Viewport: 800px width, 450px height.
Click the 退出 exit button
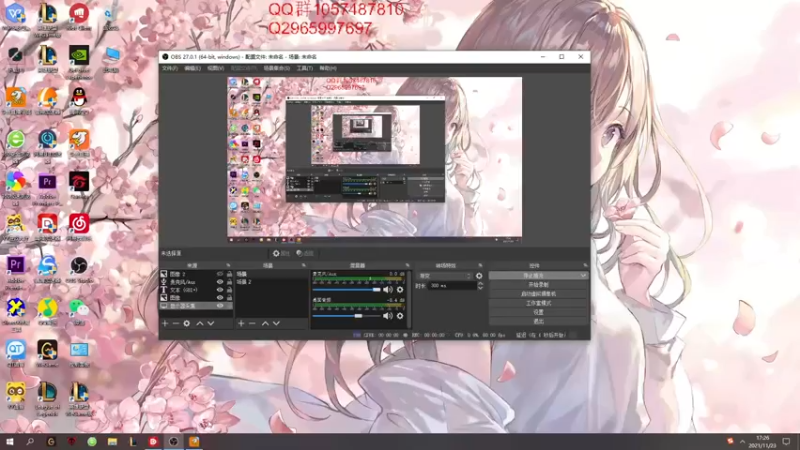[x=538, y=321]
